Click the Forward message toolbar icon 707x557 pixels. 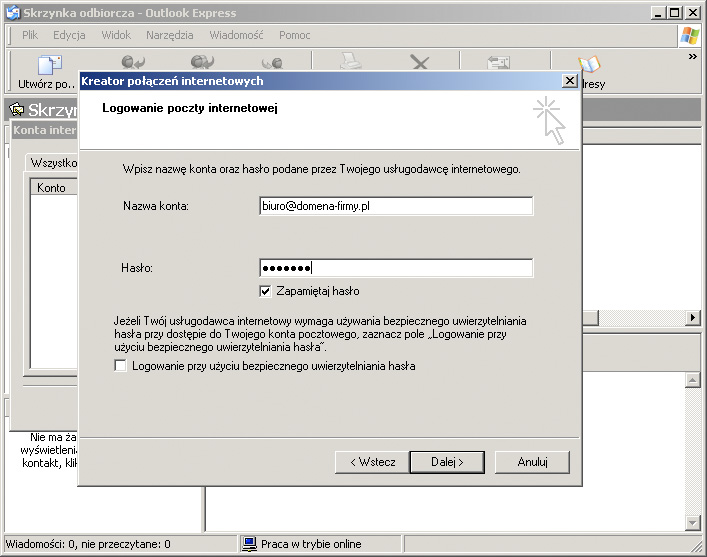pos(272,63)
